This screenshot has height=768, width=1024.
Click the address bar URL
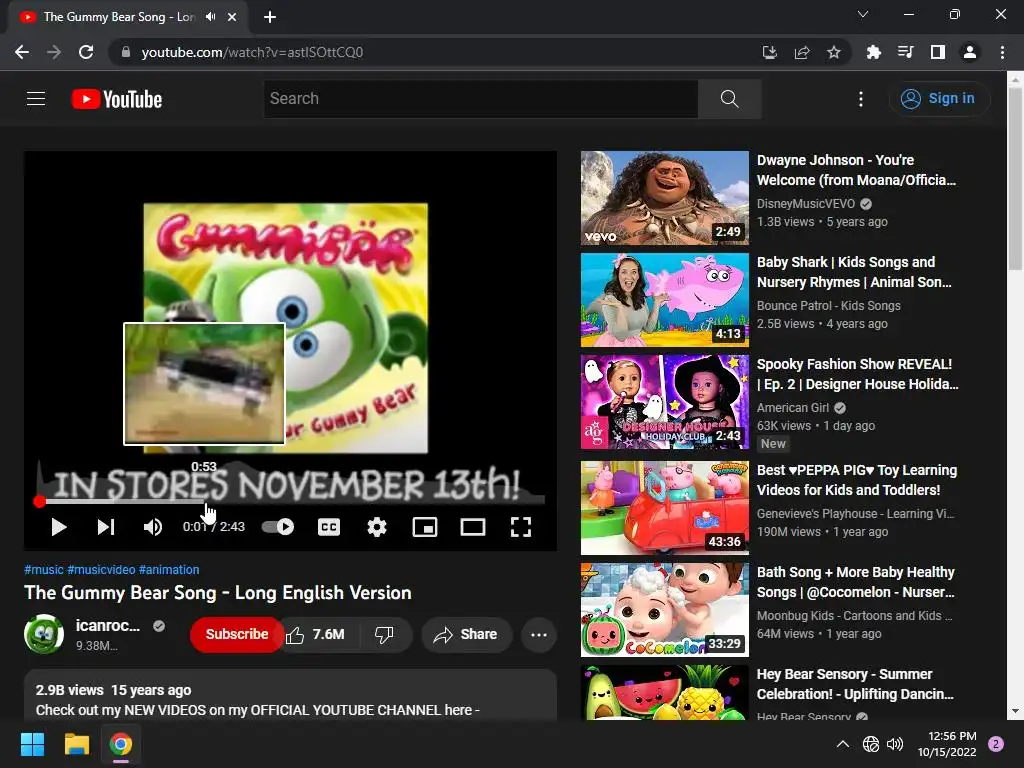tap(252, 52)
